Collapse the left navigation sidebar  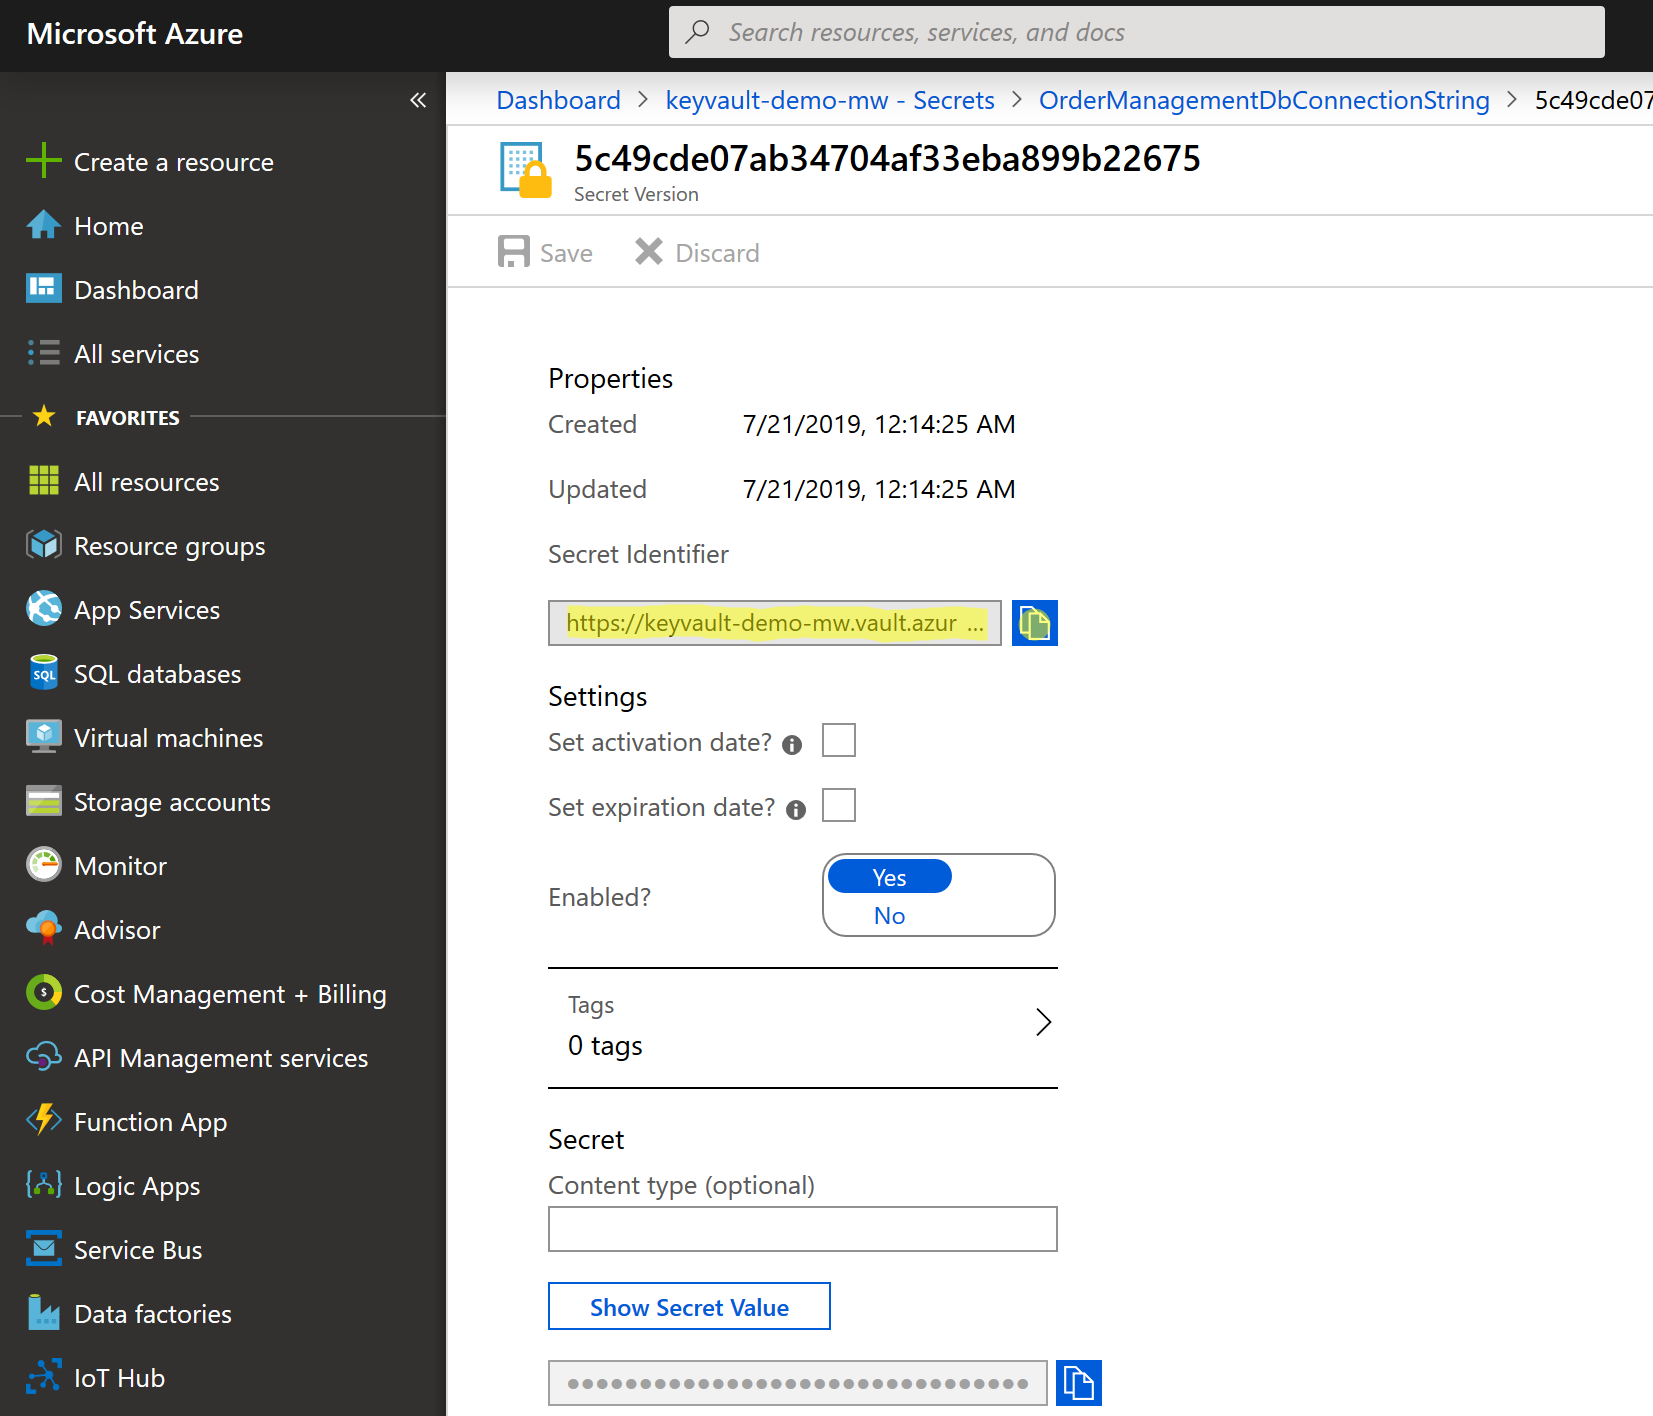pos(418,99)
